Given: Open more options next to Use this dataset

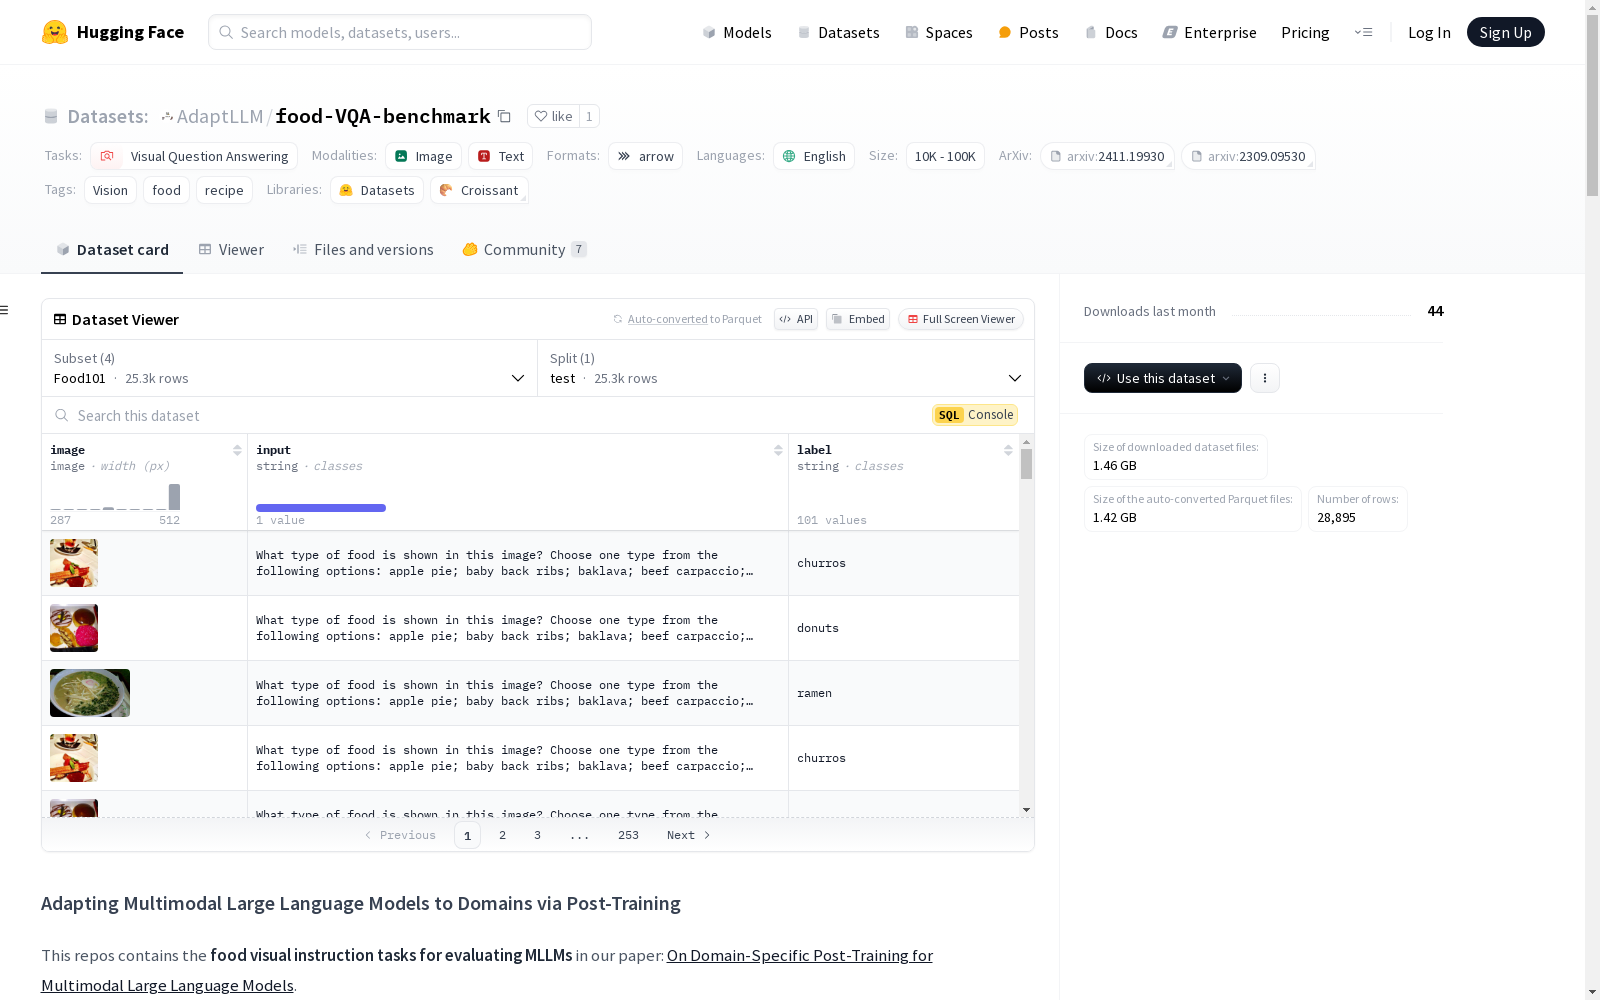Looking at the screenshot, I should pyautogui.click(x=1265, y=378).
